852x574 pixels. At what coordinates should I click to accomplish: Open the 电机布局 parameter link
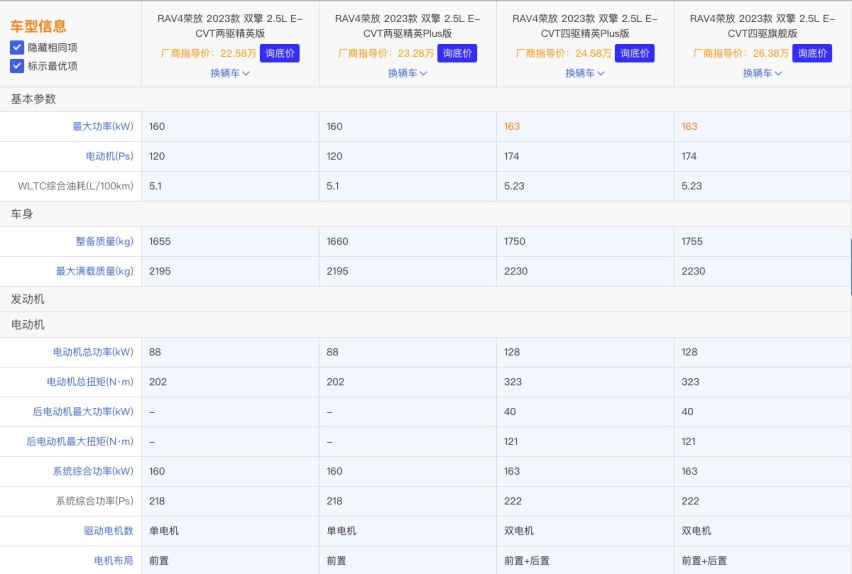point(114,560)
